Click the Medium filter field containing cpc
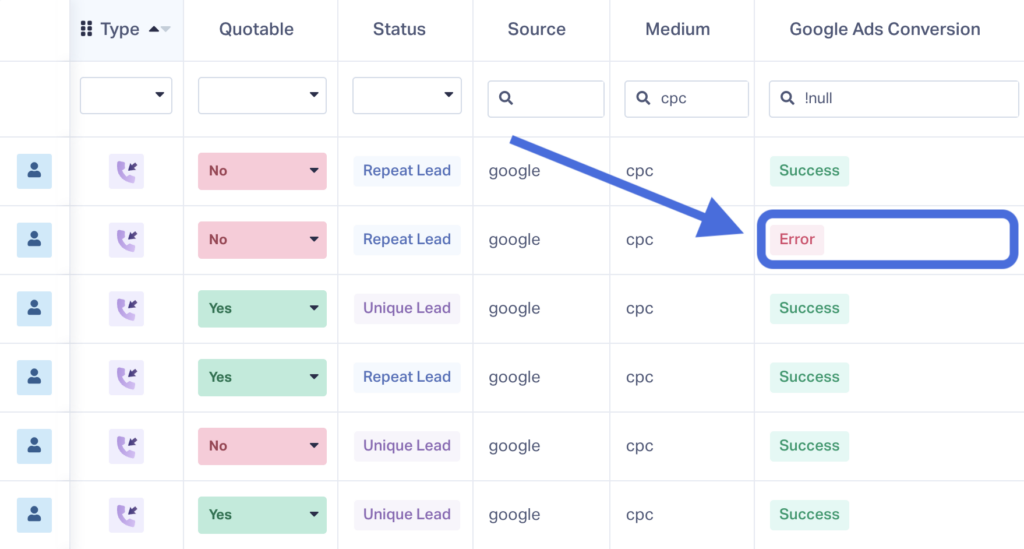 point(686,99)
